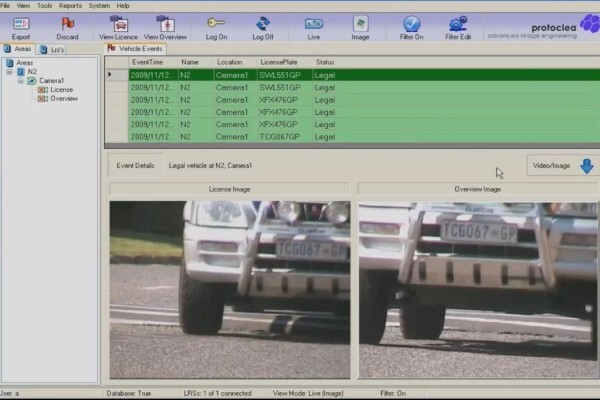
Task: Switch to Live mode icon
Action: click(314, 24)
